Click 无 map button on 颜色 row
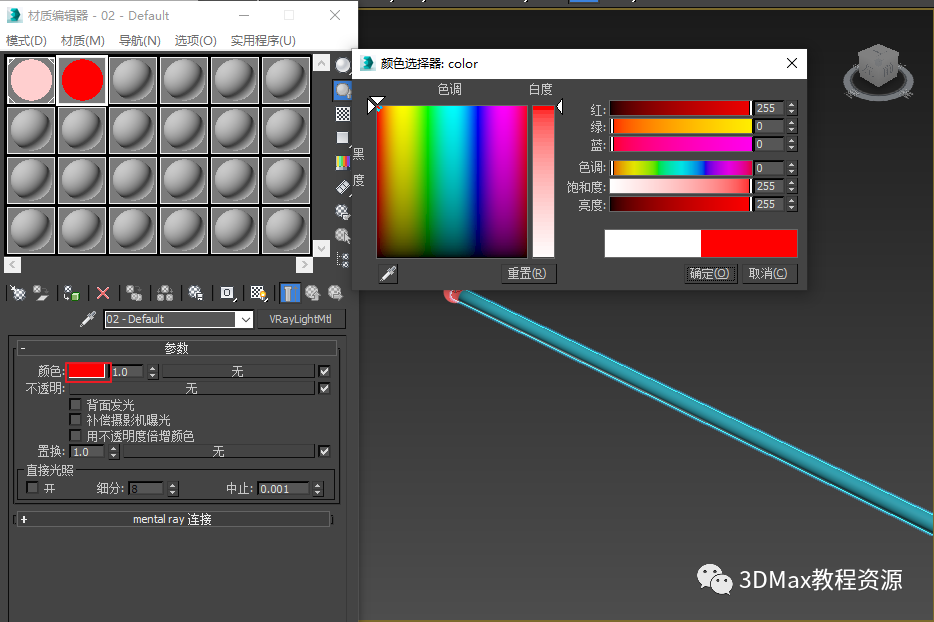 (x=238, y=371)
